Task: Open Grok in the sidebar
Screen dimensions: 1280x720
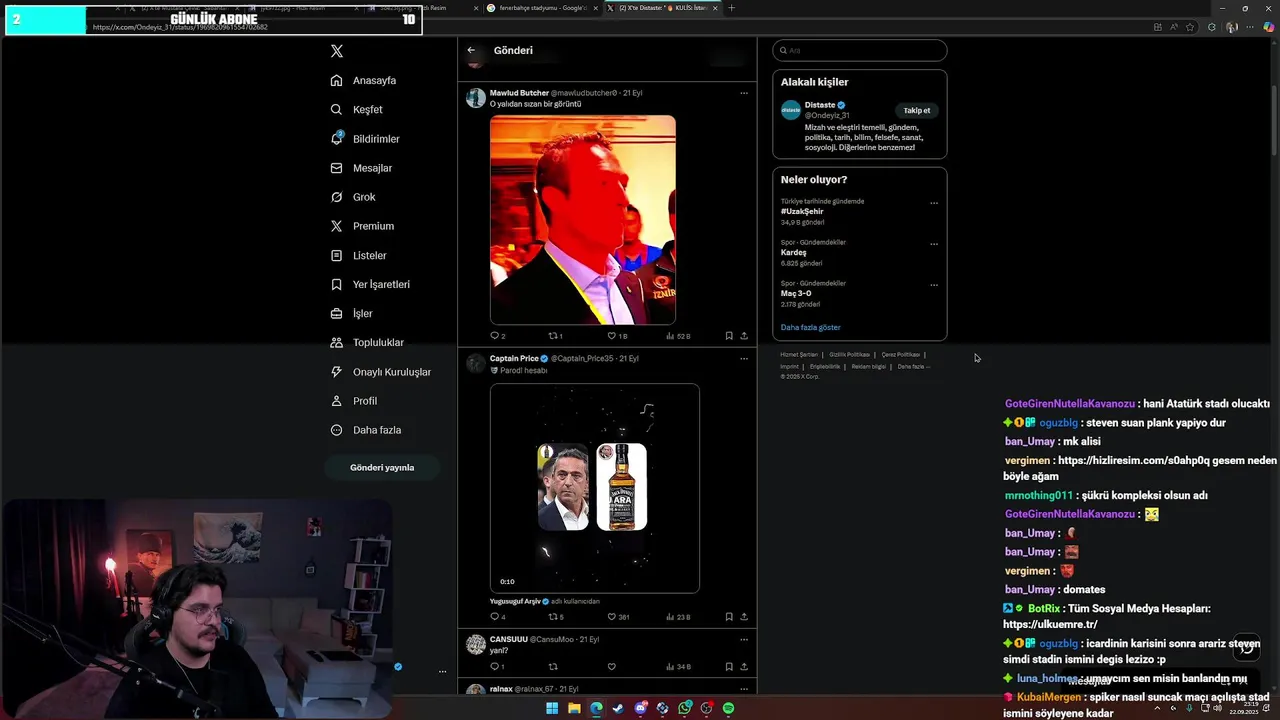Action: point(353,197)
